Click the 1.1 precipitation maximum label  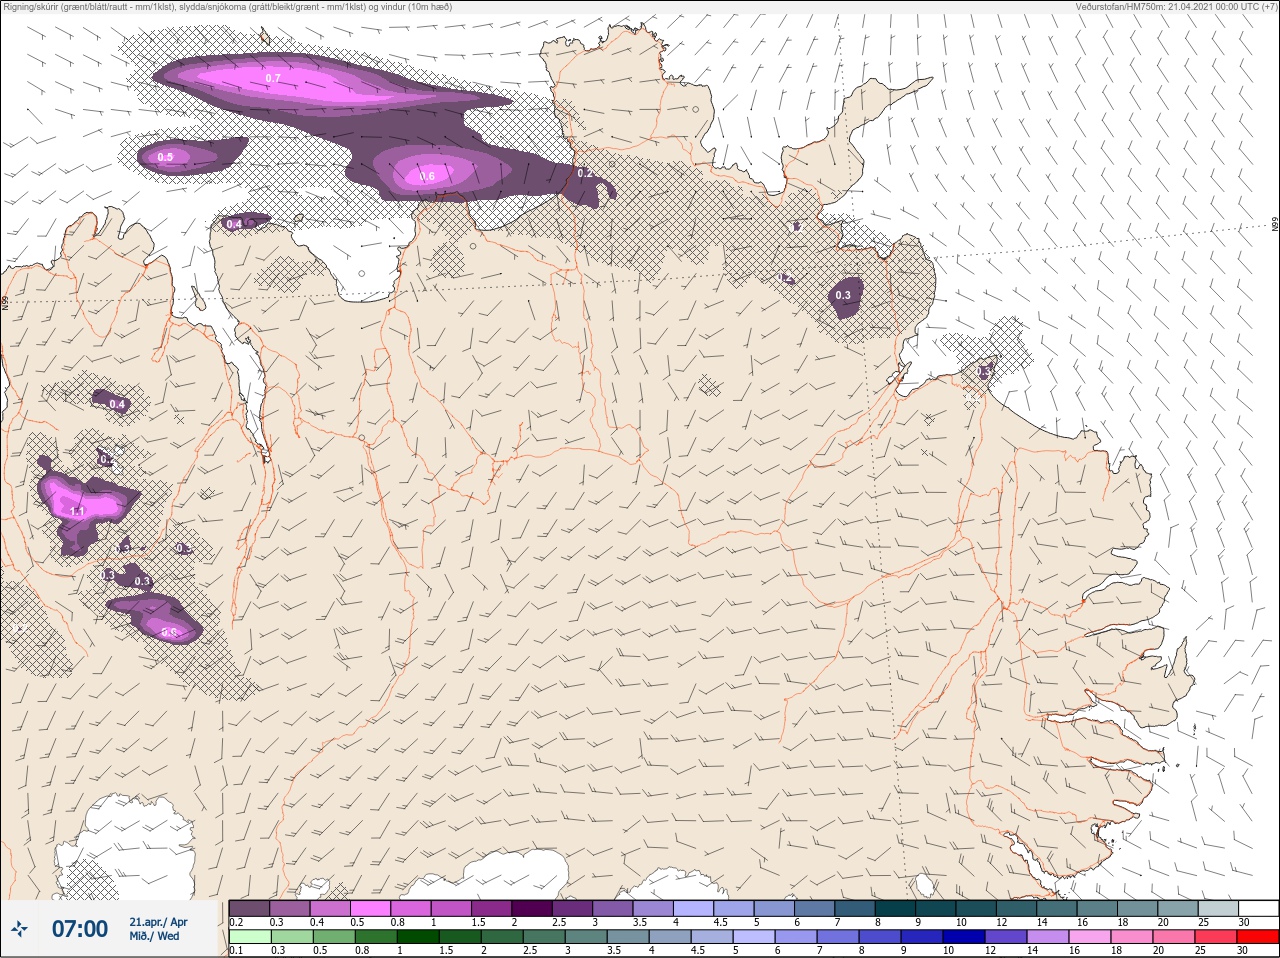(x=78, y=511)
